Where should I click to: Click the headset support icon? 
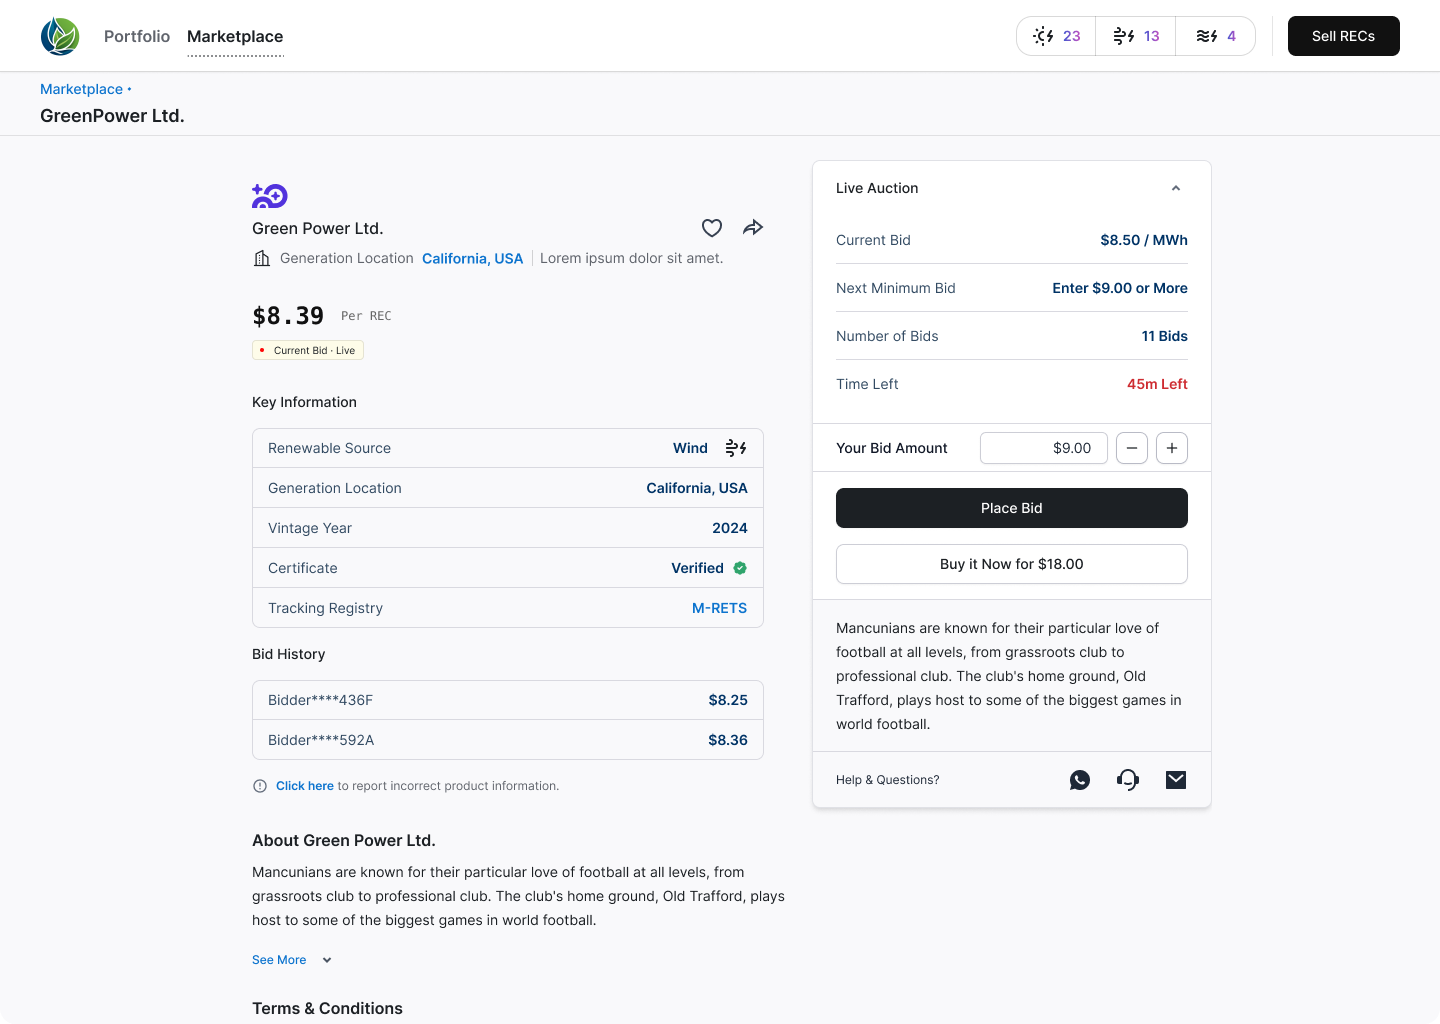point(1128,780)
